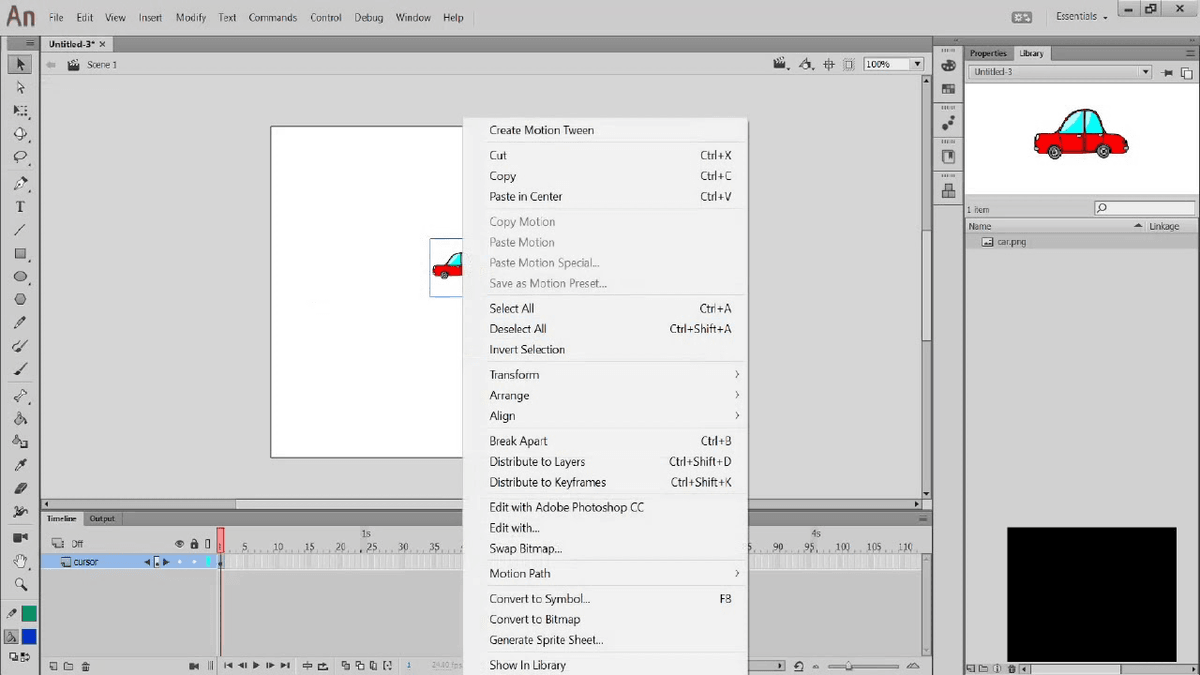Choose Create Motion Tween

pos(541,130)
